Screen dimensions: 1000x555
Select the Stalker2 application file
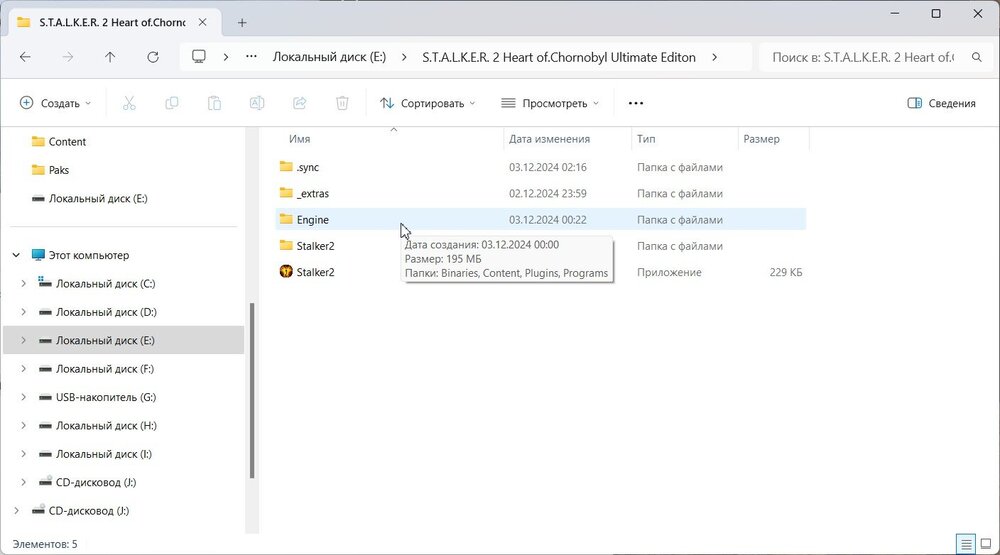315,272
